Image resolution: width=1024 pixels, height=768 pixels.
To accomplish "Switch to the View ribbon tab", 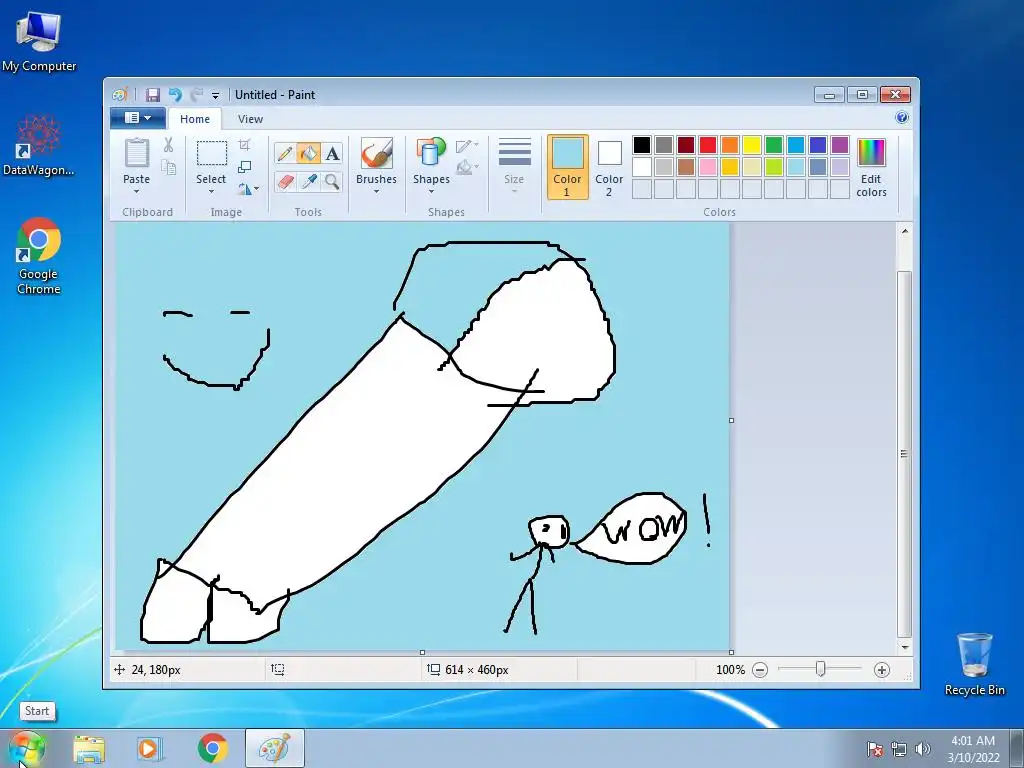I will (250, 119).
